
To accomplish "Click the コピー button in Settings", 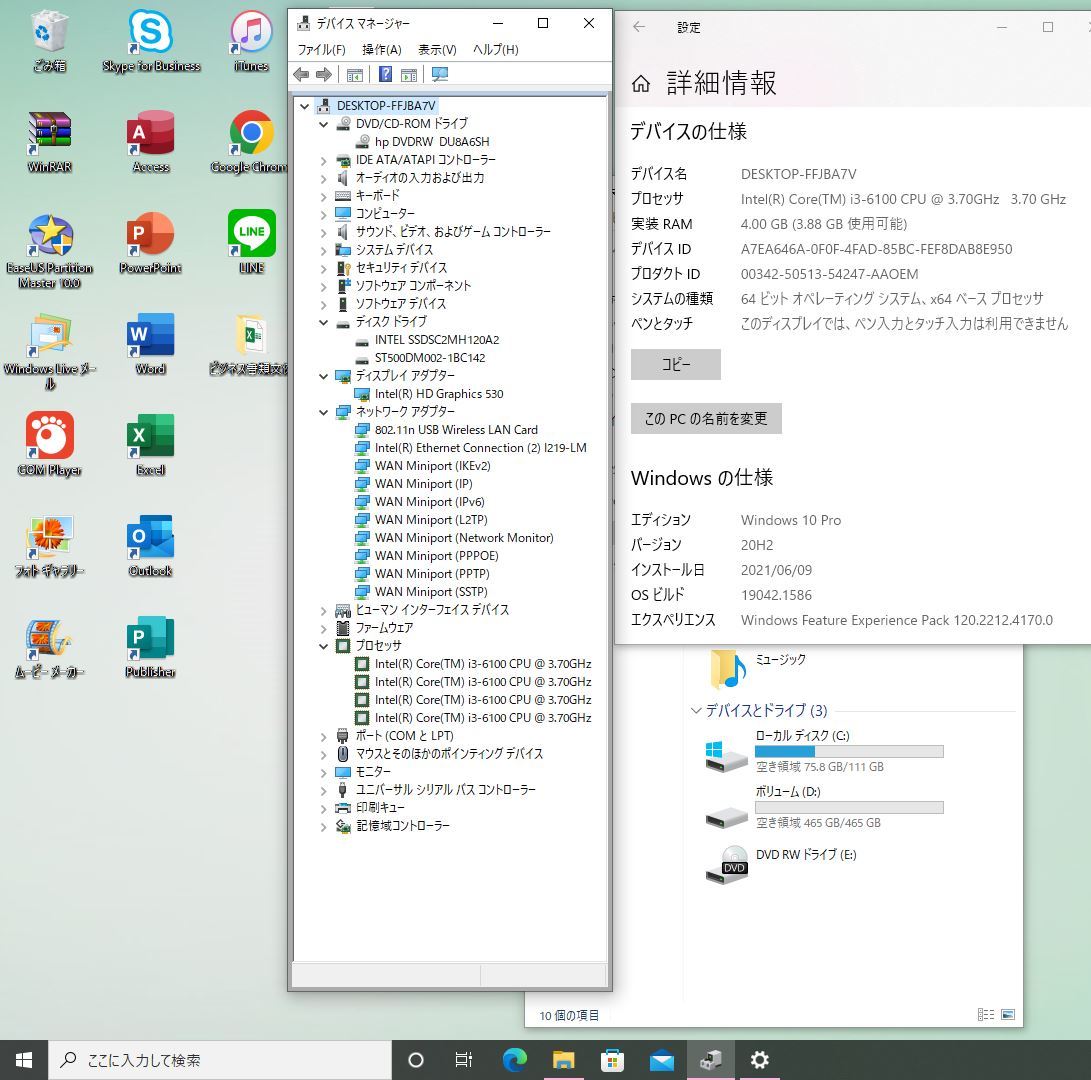I will pos(676,364).
